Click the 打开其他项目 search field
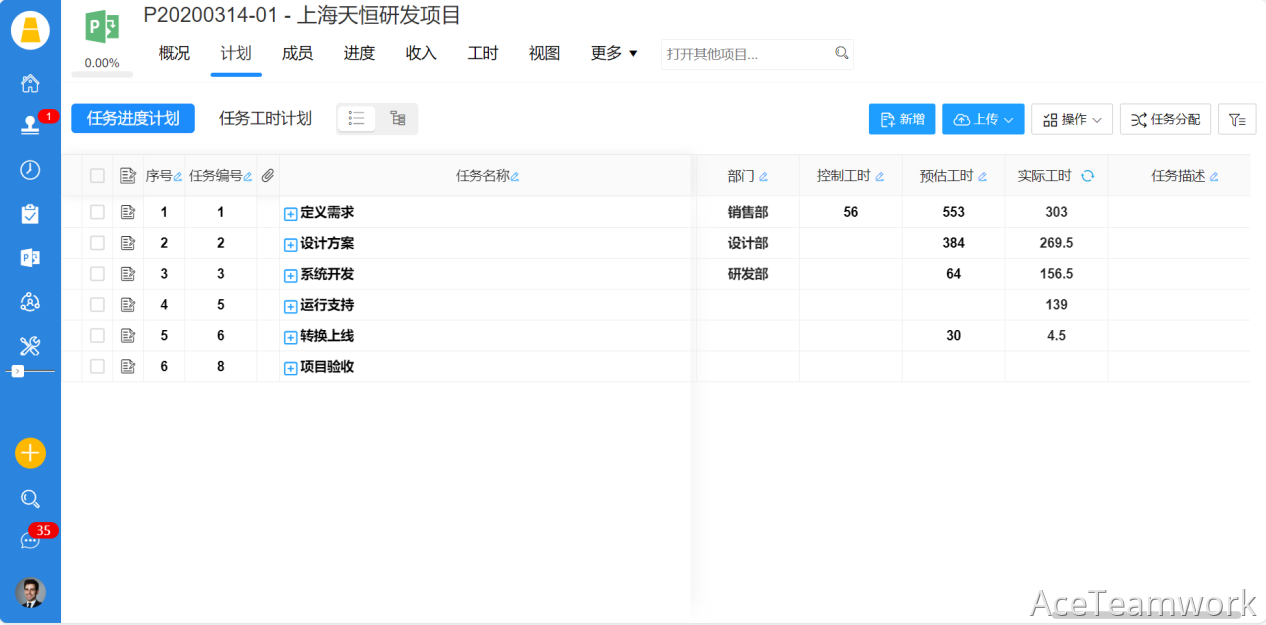Viewport: 1266px width, 625px height. point(746,54)
